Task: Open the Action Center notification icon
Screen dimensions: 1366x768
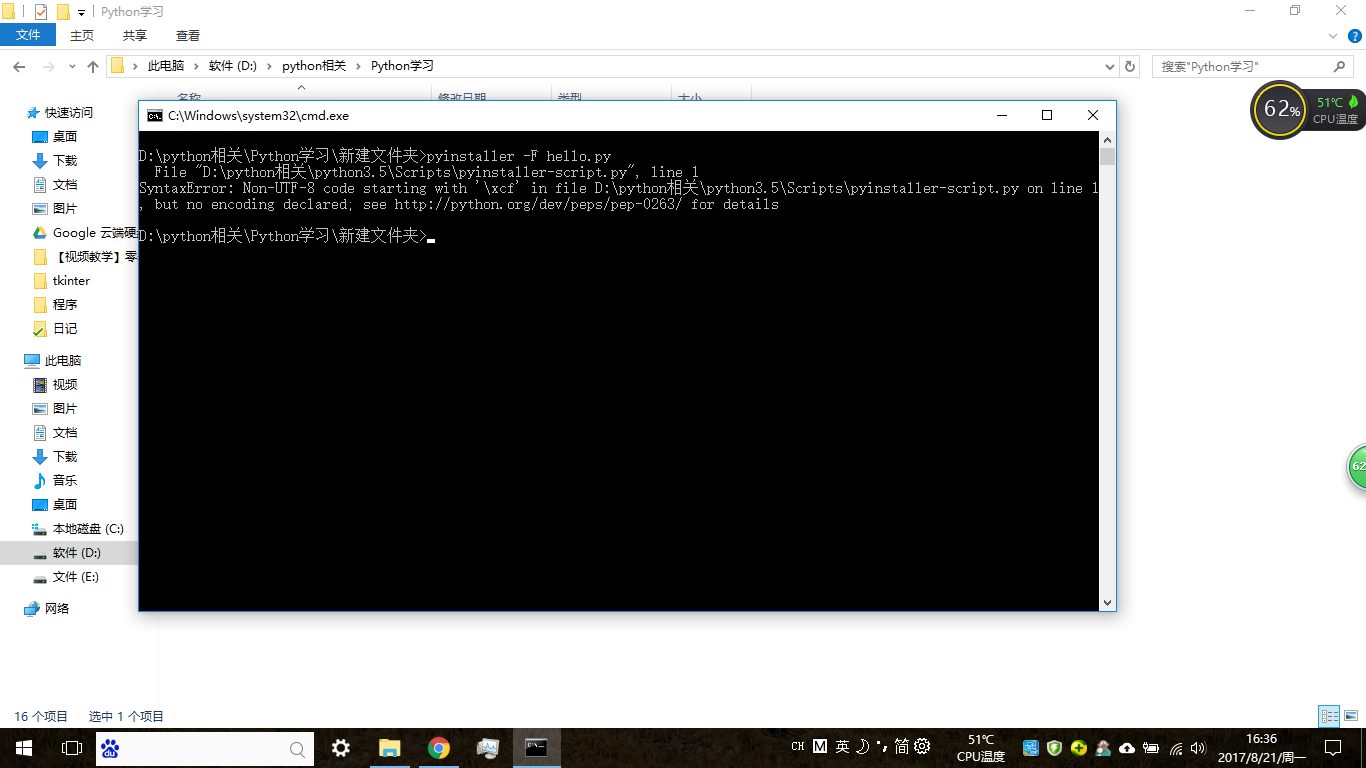Action: [1333, 748]
